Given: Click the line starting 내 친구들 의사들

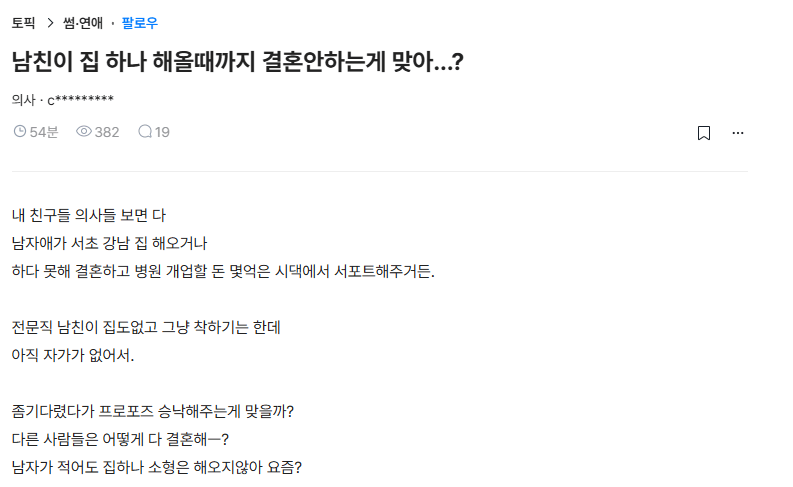Looking at the screenshot, I should [x=88, y=214].
